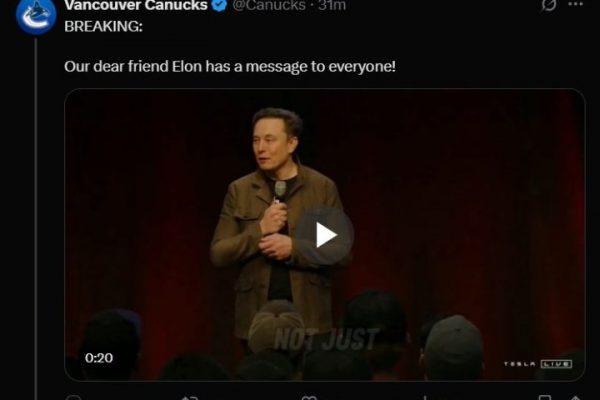This screenshot has height=400, width=600.
Task: Click the repost icon under the video
Action: pos(190,398)
